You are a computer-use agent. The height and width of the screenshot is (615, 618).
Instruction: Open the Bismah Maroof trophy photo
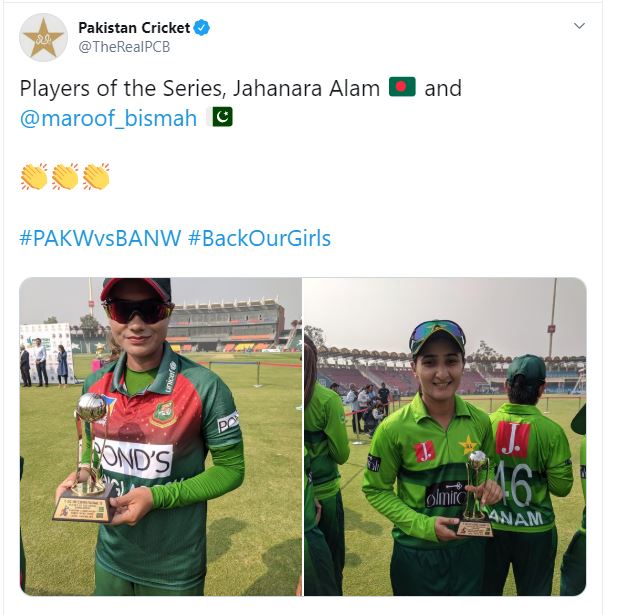point(445,436)
